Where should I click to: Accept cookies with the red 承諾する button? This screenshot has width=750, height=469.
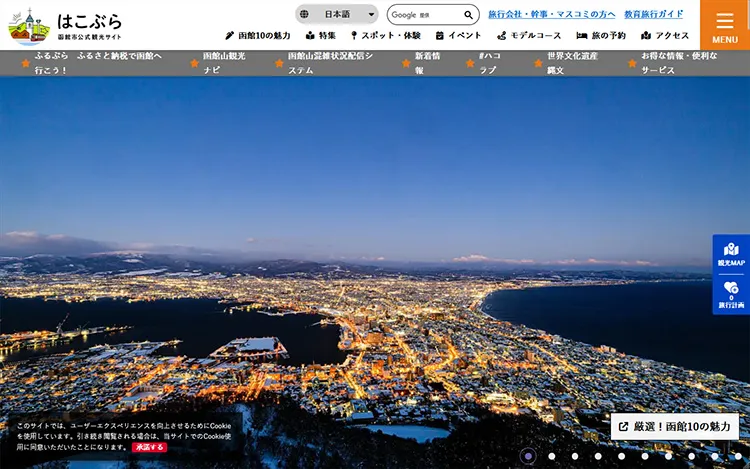tap(150, 447)
